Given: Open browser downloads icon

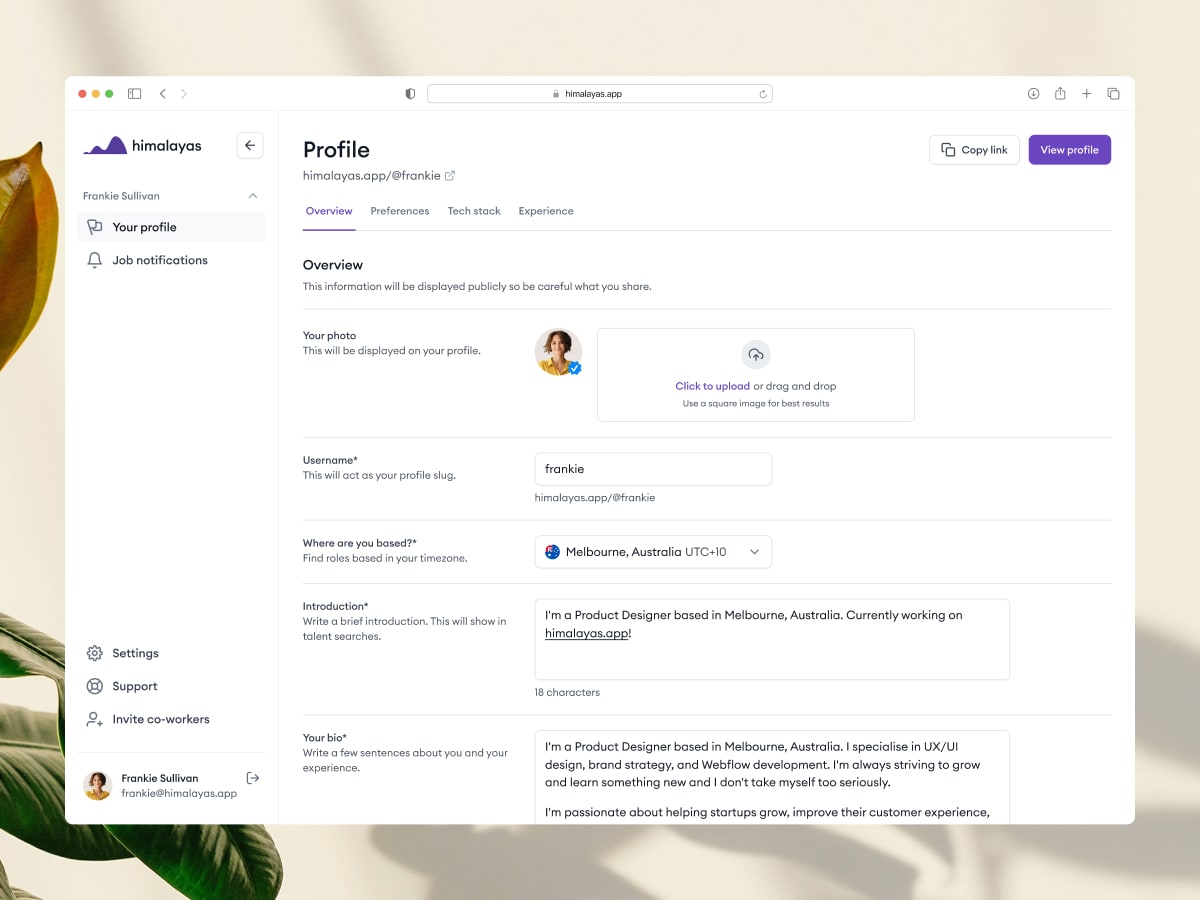Looking at the screenshot, I should tap(1033, 94).
